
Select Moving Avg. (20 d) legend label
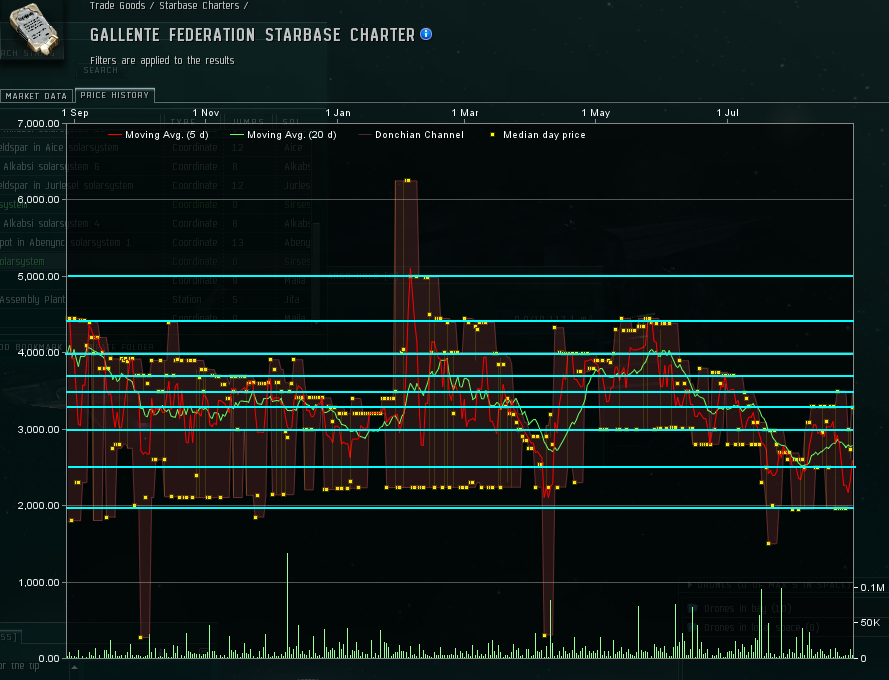(x=291, y=135)
